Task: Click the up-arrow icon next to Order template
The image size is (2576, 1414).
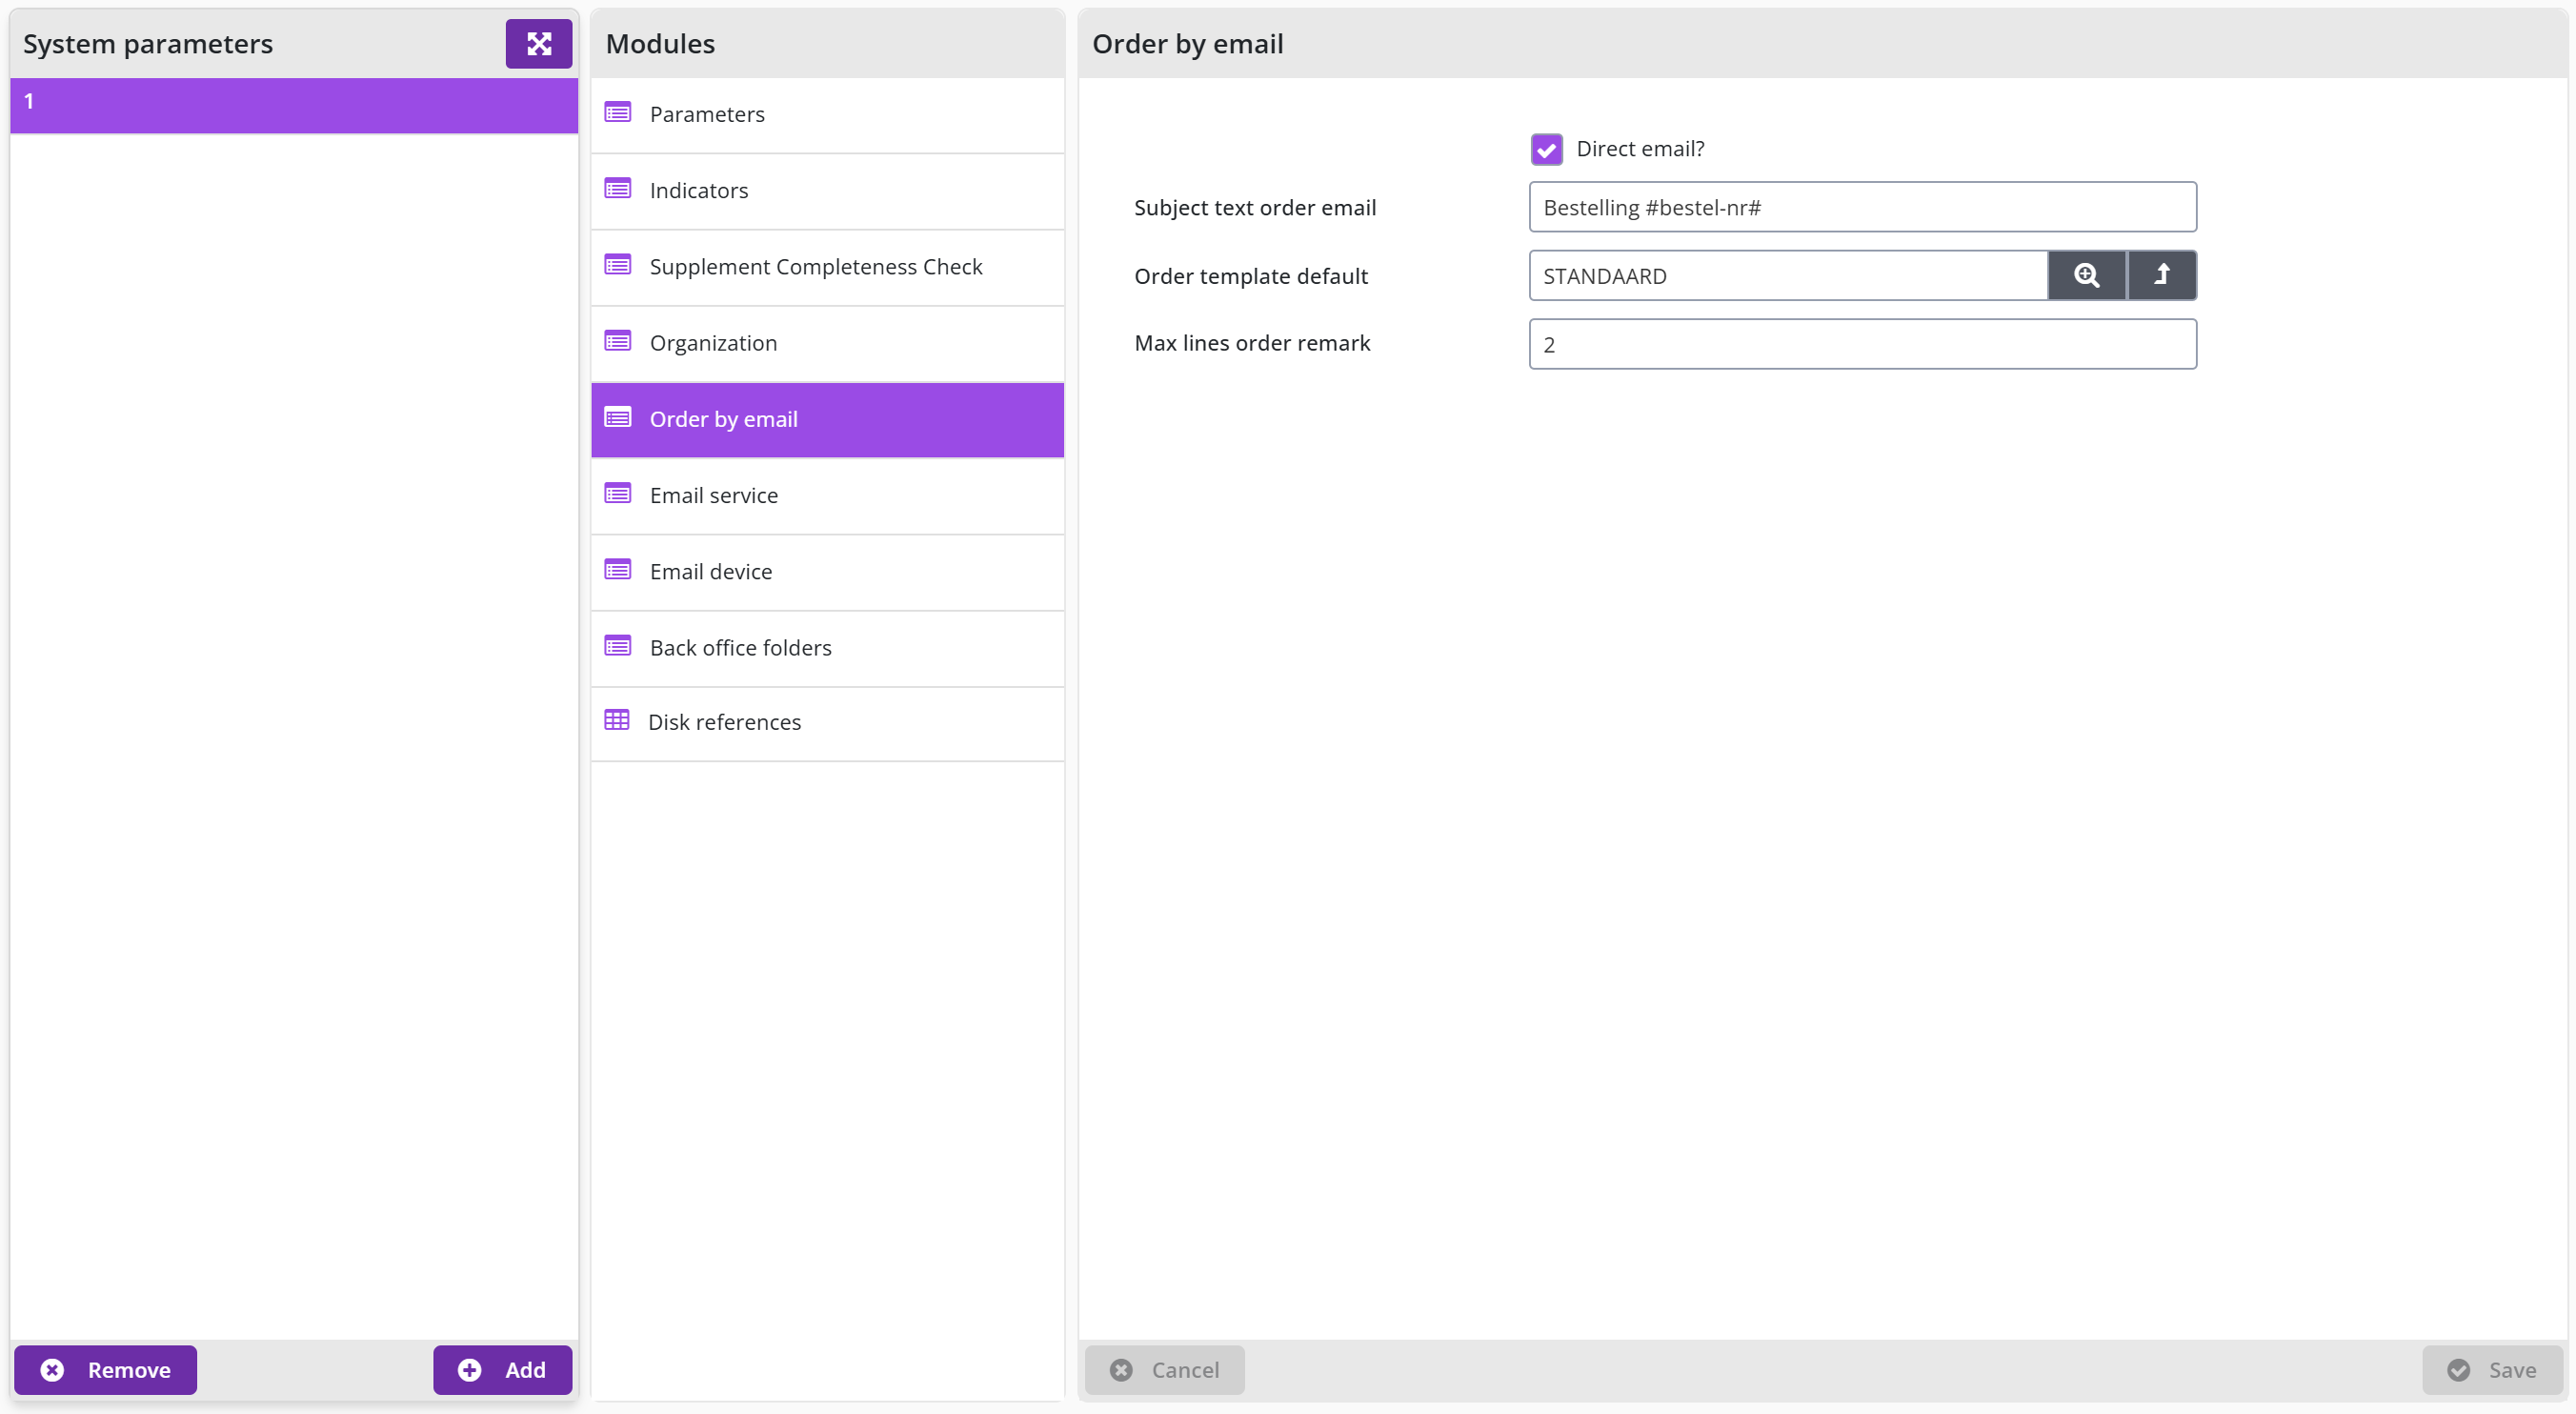Action: point(2162,275)
